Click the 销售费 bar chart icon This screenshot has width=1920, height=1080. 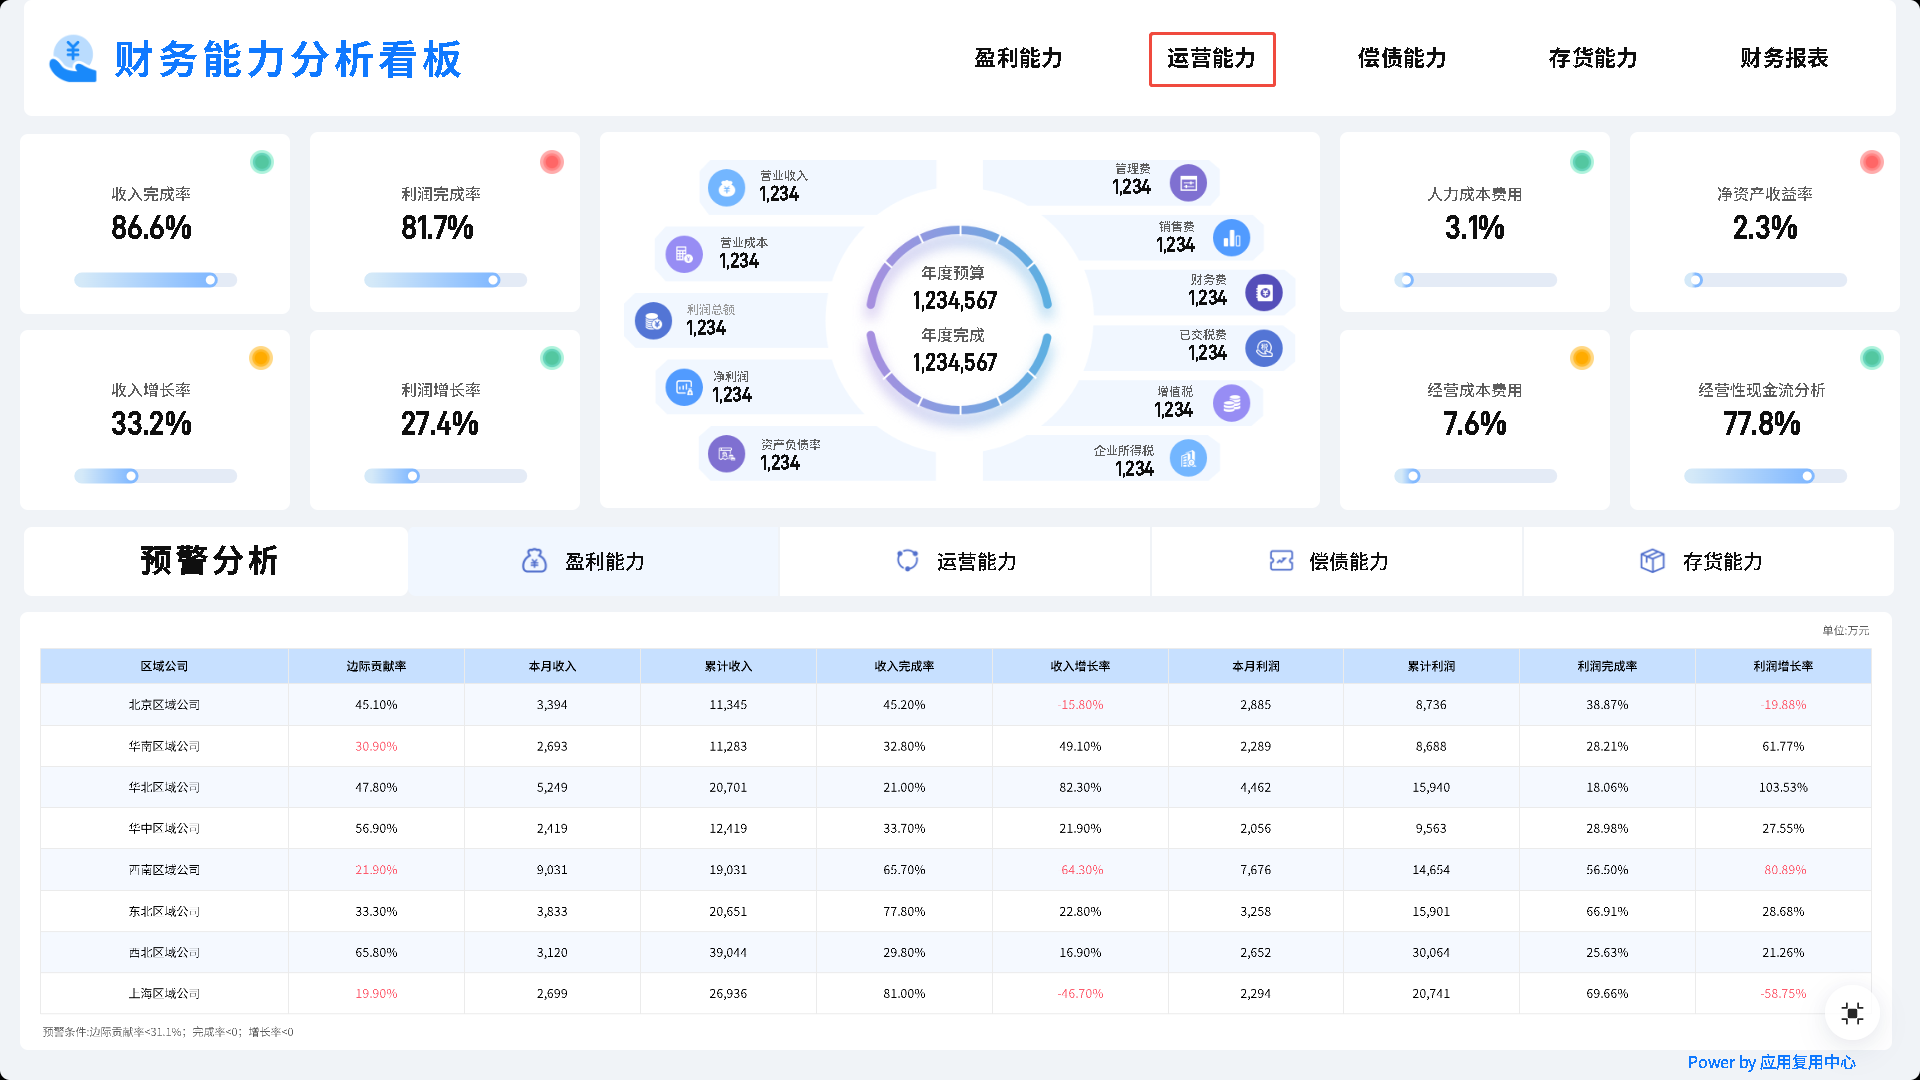[x=1231, y=238]
